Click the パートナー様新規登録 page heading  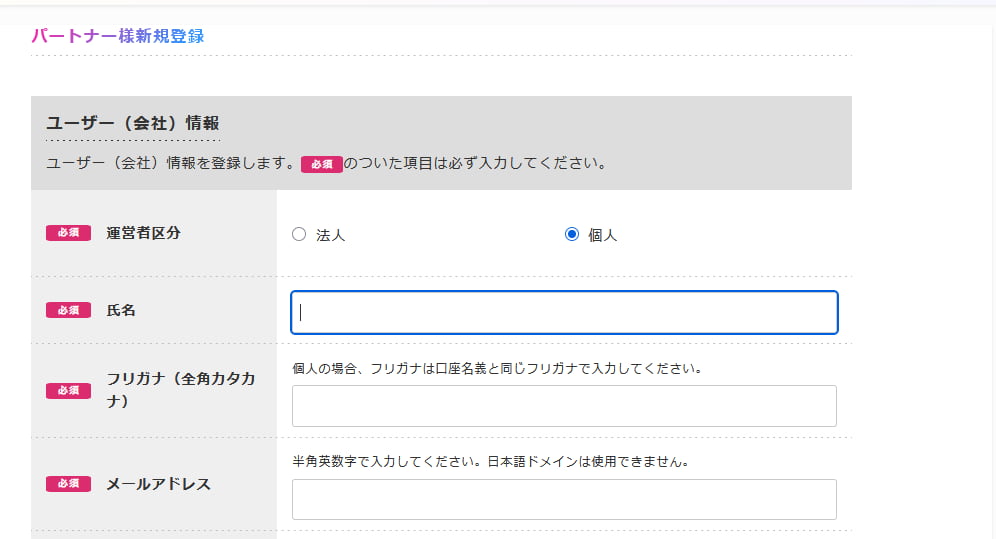point(118,36)
